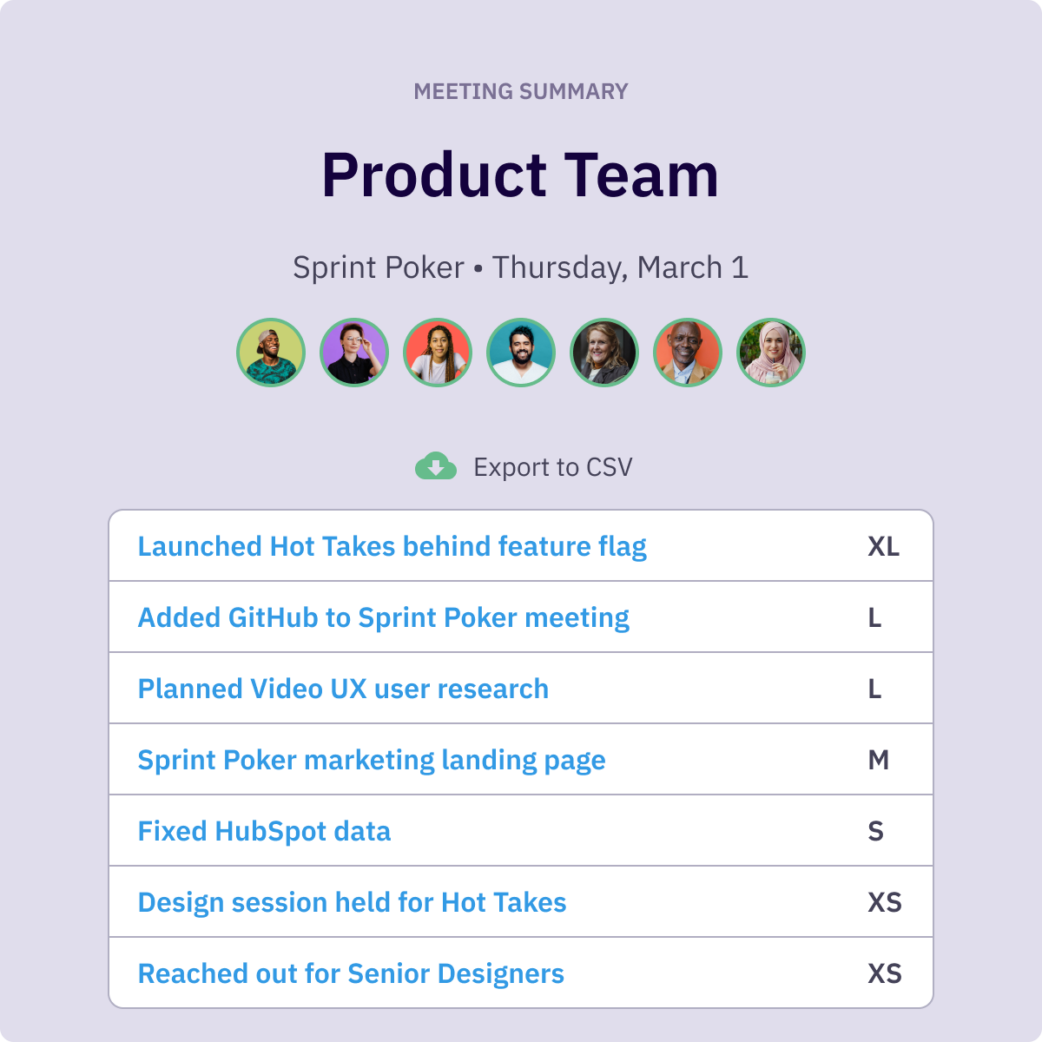
Task: Click the XL estimate for Hot Takes launch
Action: 883,546
